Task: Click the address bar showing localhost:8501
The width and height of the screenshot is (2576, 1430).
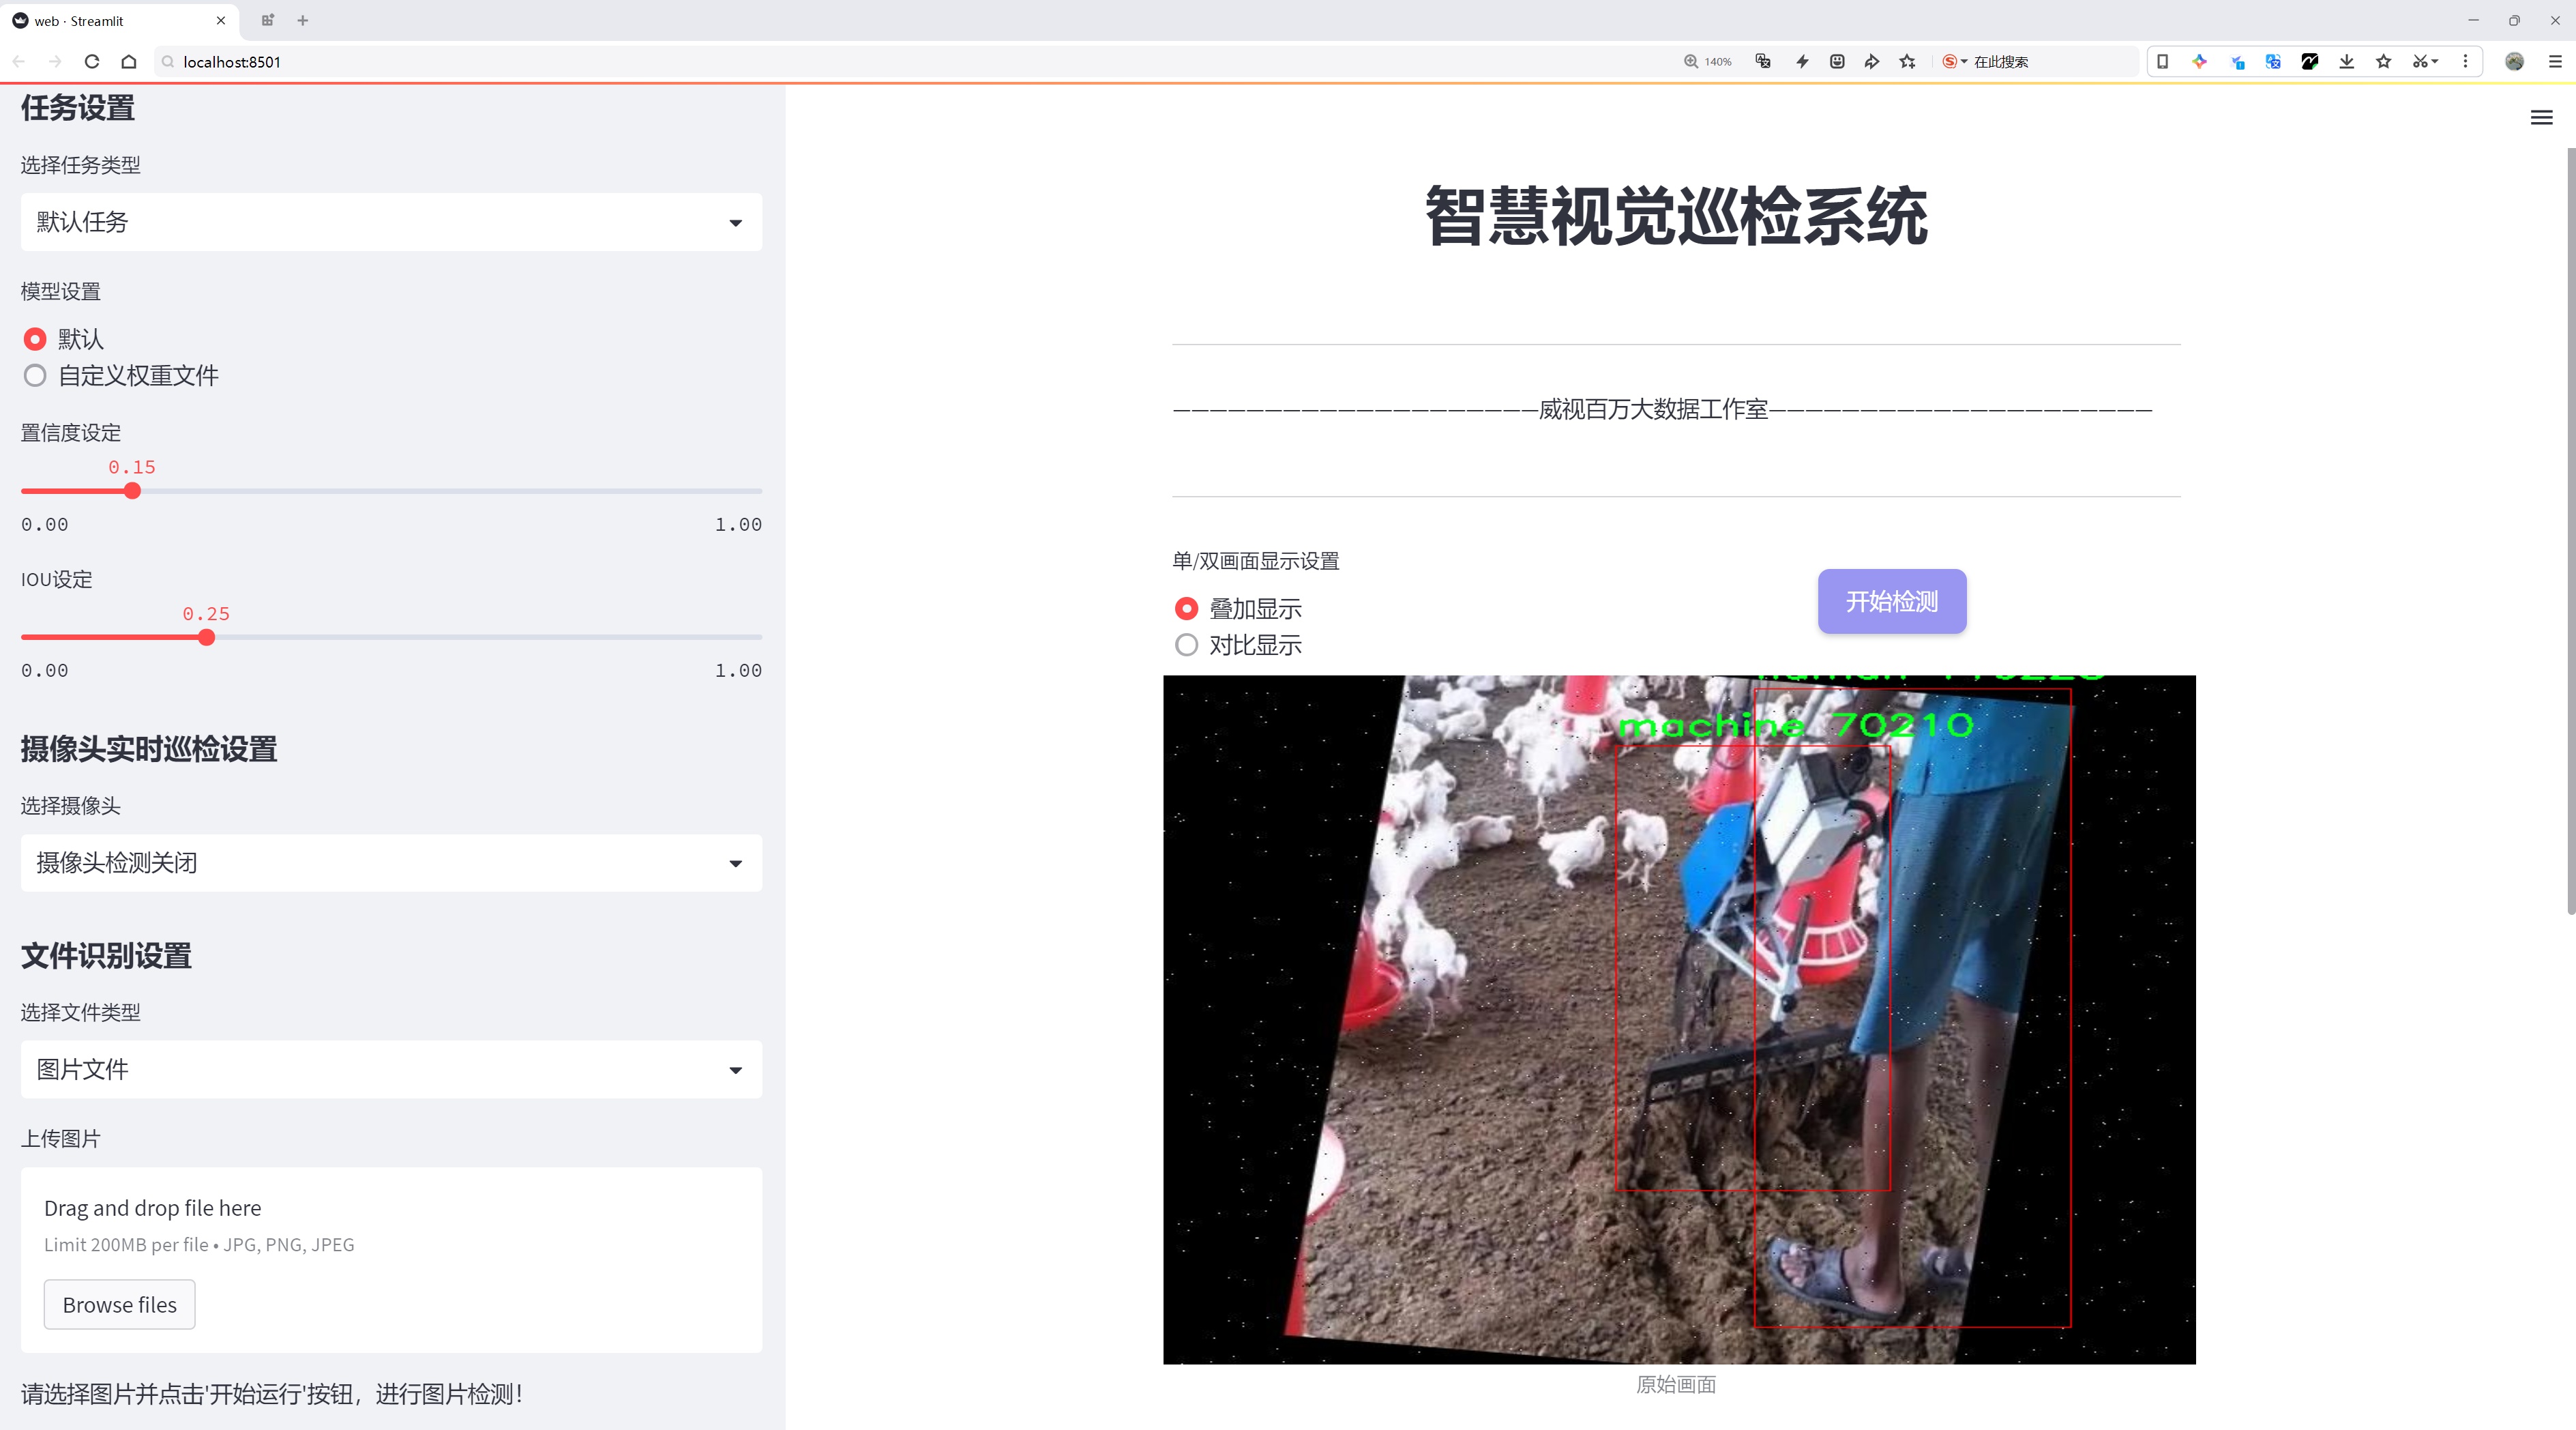Action: point(900,61)
